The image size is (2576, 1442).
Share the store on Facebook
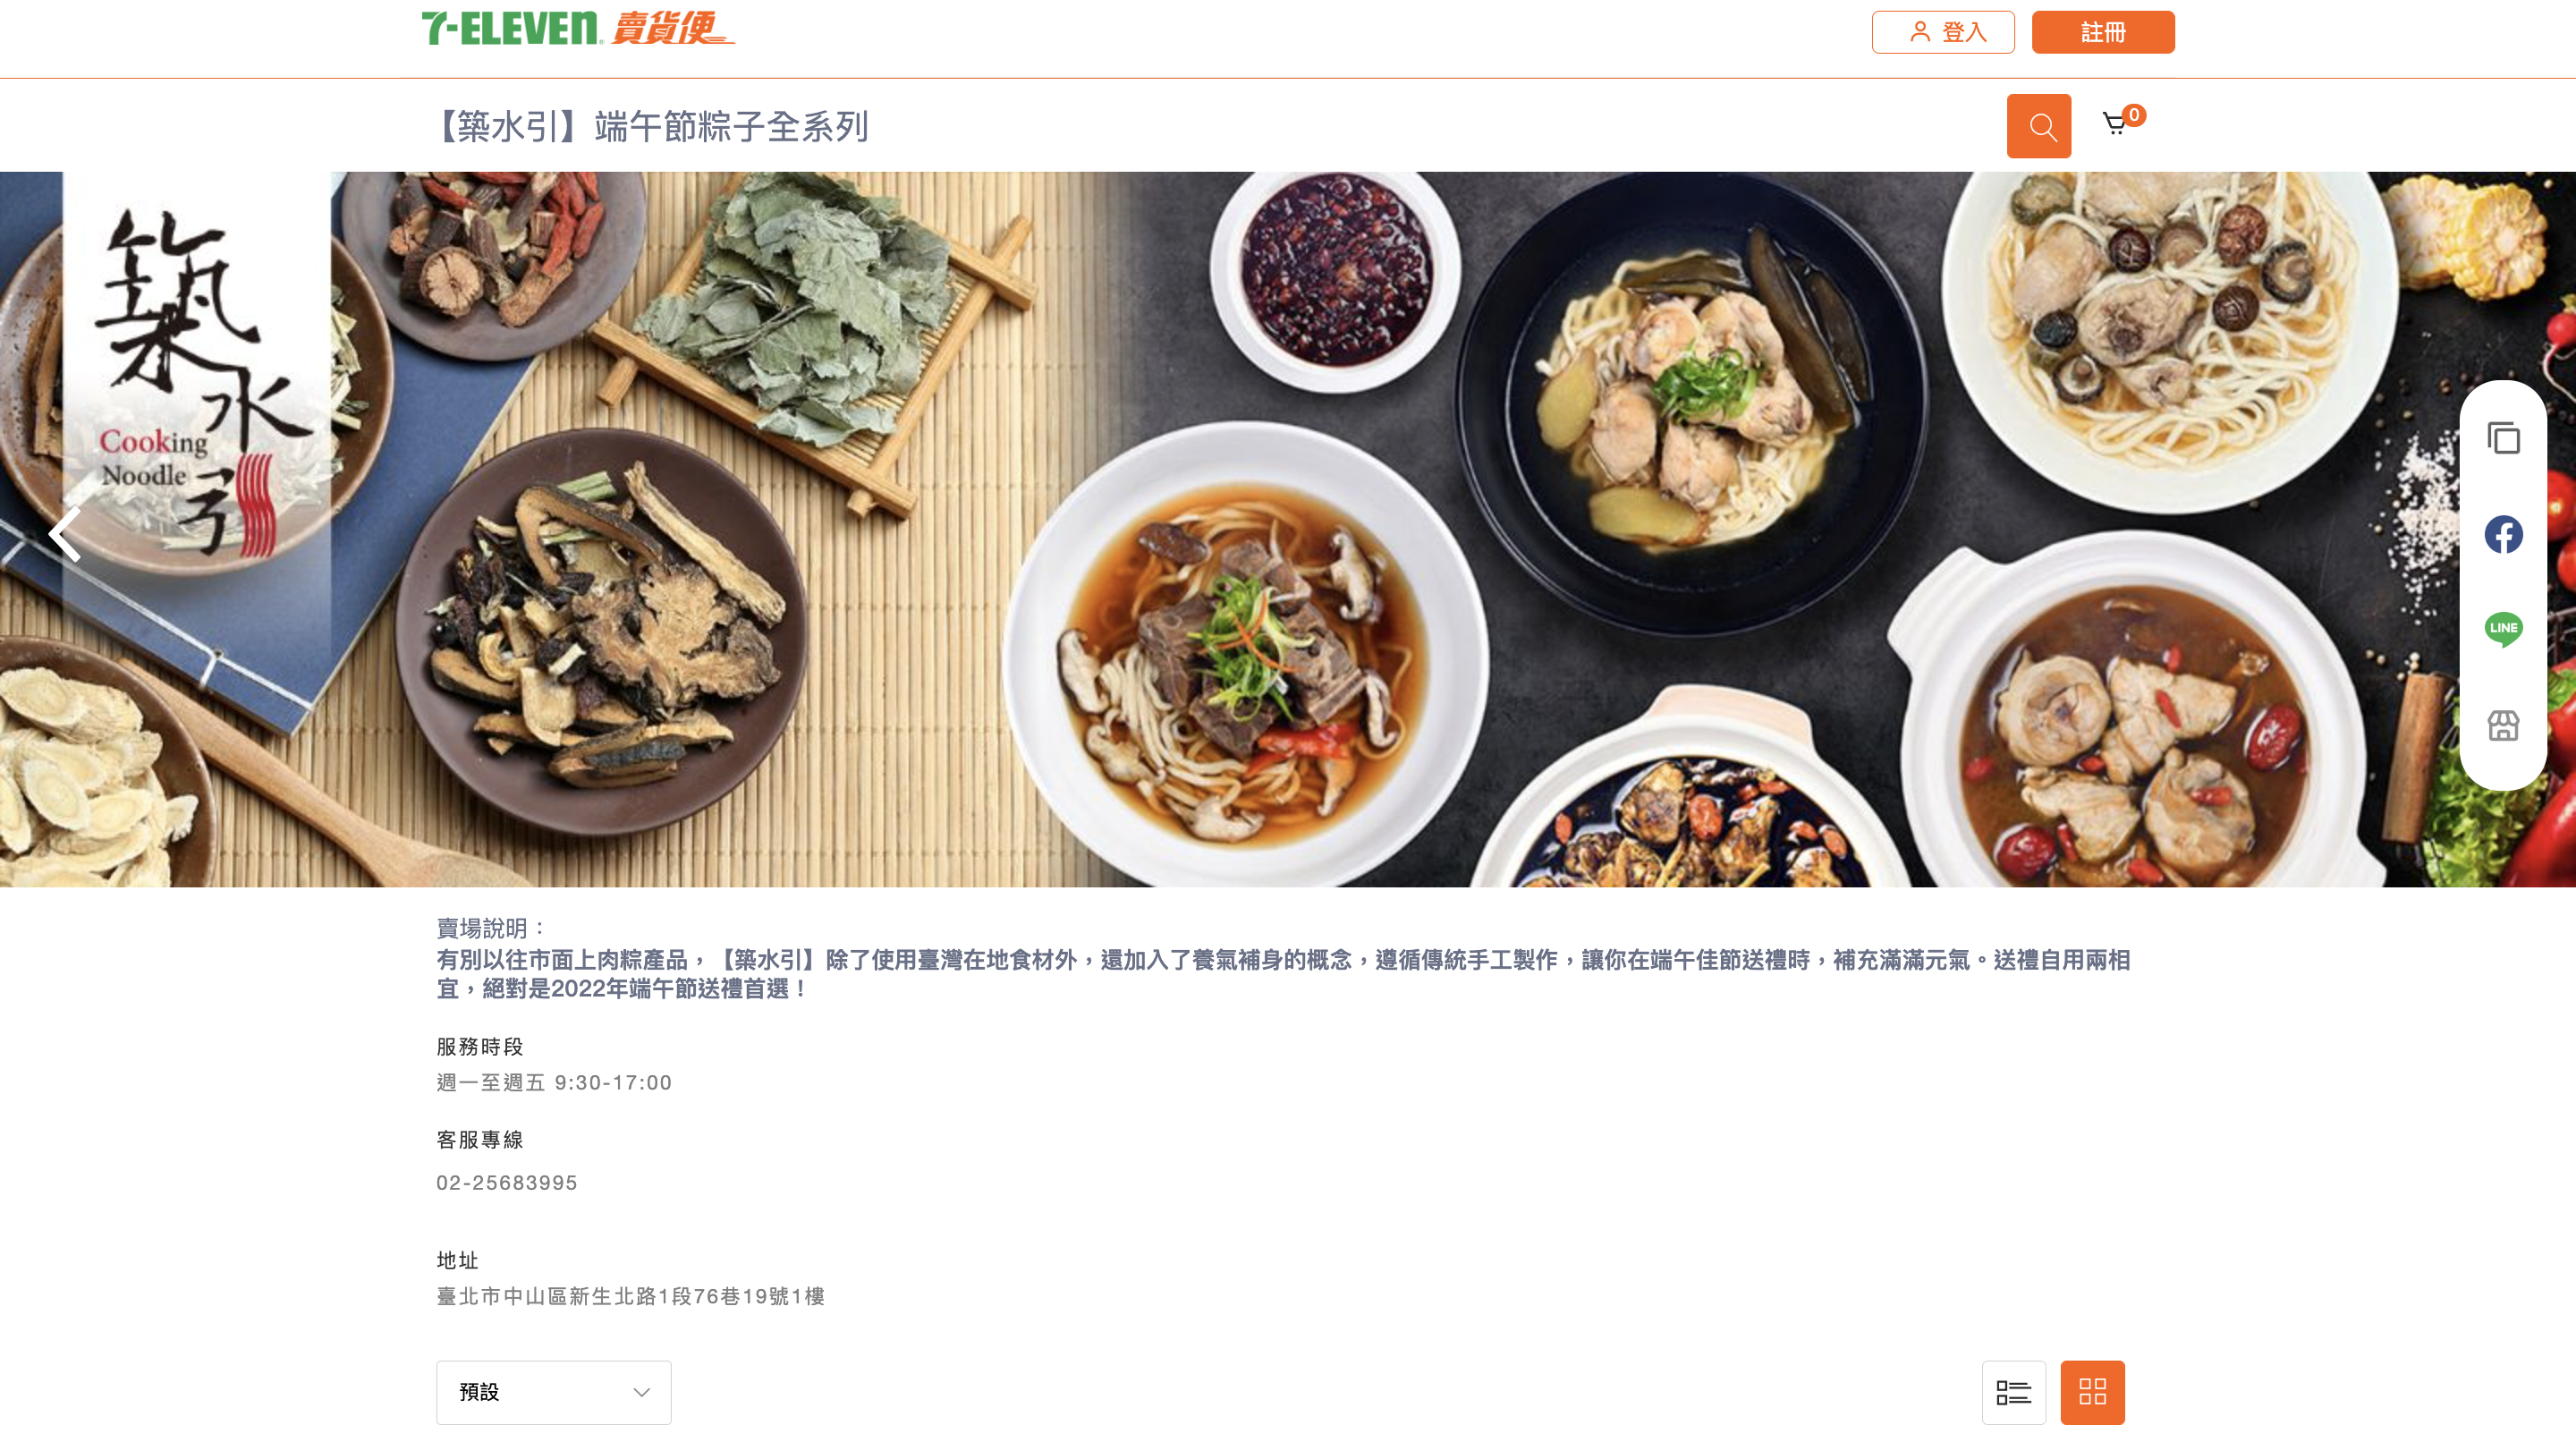(x=2503, y=534)
